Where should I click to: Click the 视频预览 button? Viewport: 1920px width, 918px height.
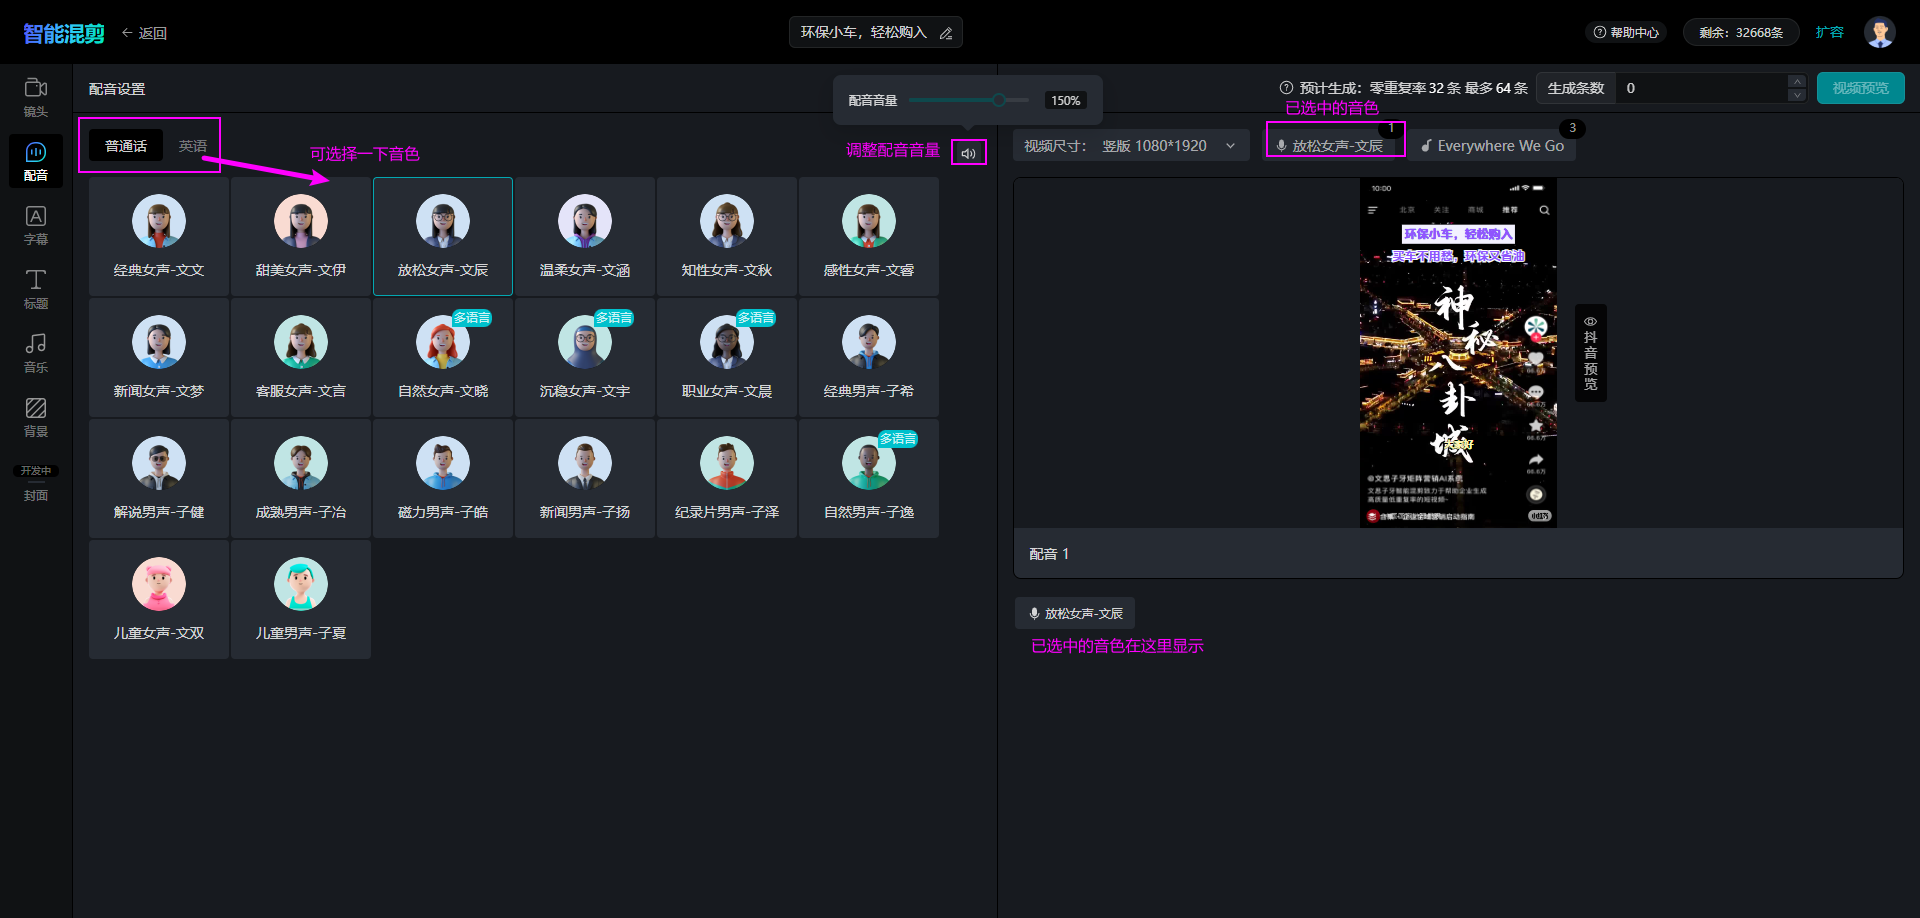1860,88
